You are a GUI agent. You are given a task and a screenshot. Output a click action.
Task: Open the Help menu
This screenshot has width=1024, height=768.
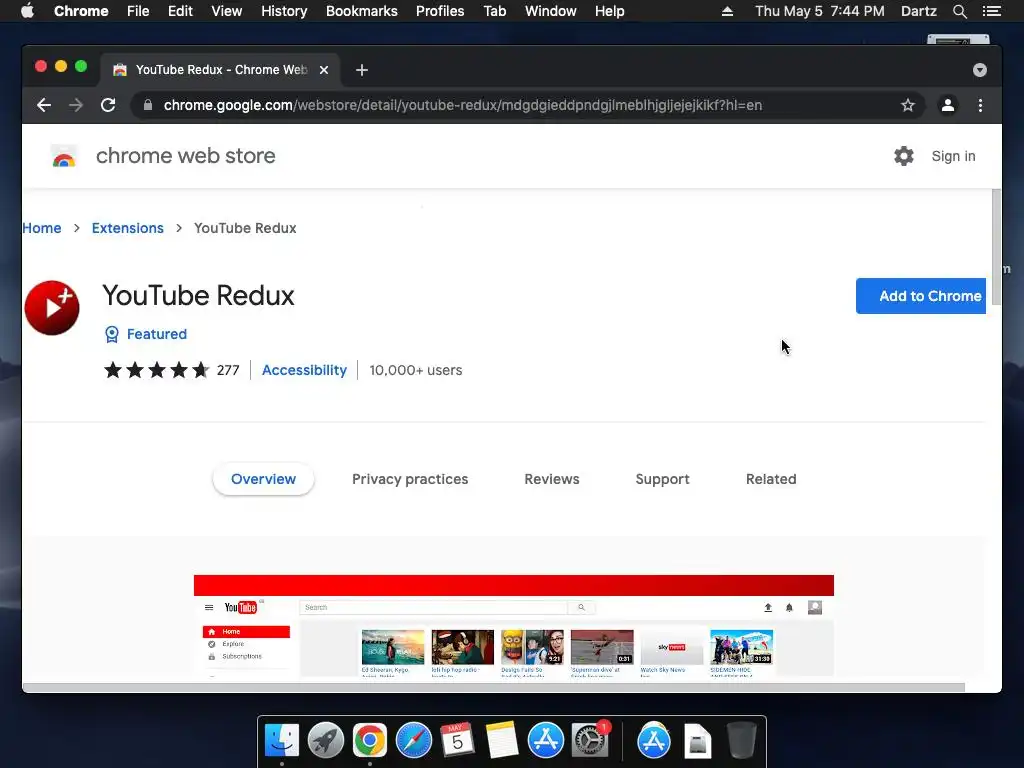(609, 11)
